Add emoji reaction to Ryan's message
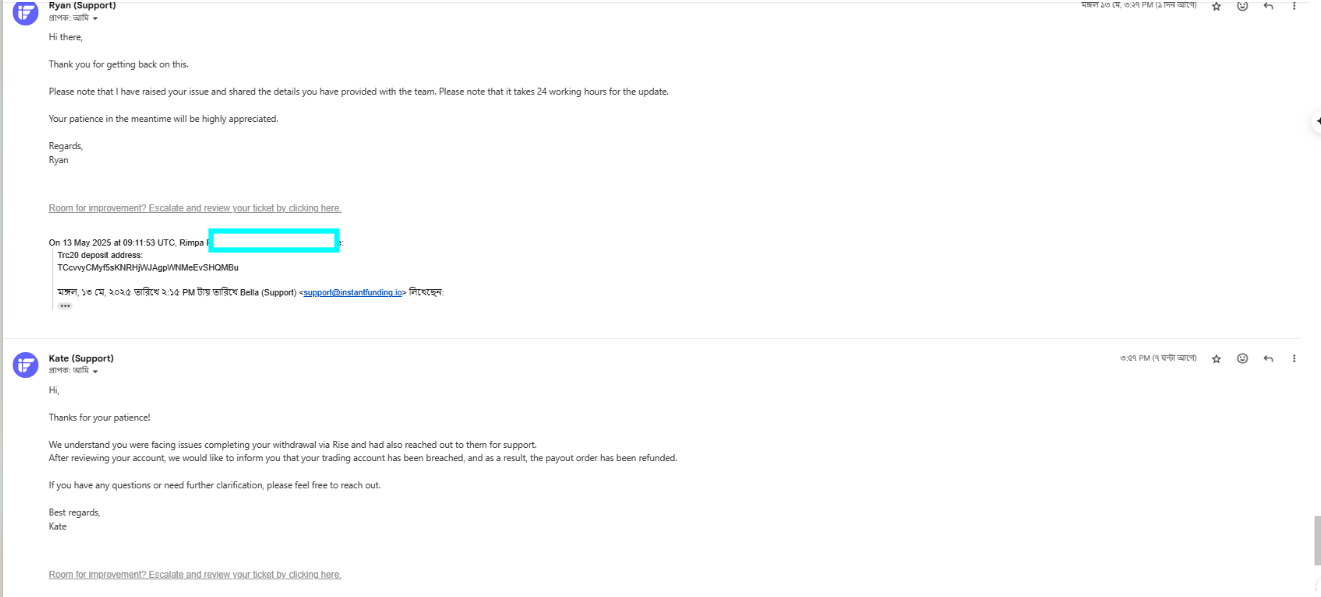Viewport: 1321px width, 597px height. 1242,6
